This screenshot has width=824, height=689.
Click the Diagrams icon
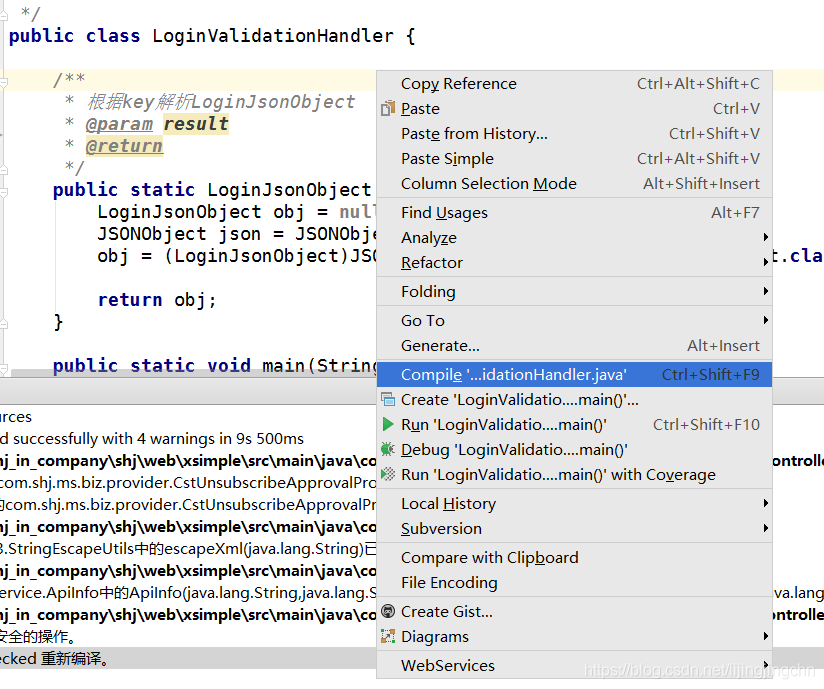tap(388, 636)
